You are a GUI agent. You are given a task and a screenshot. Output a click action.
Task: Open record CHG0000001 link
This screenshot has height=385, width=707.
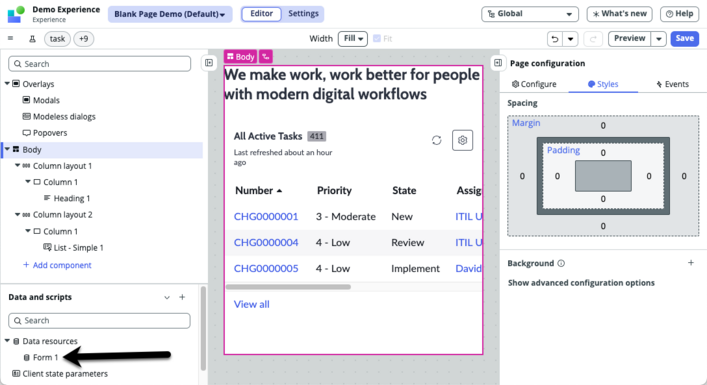coord(266,217)
